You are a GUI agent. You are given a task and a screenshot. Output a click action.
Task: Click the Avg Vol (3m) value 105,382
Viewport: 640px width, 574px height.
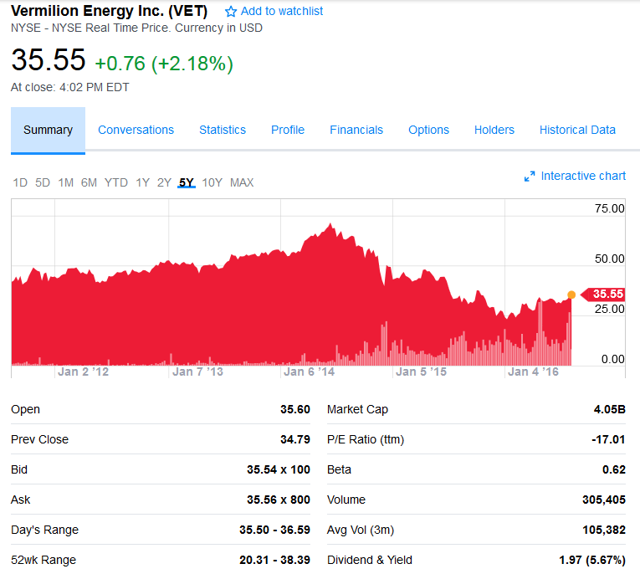tap(604, 530)
